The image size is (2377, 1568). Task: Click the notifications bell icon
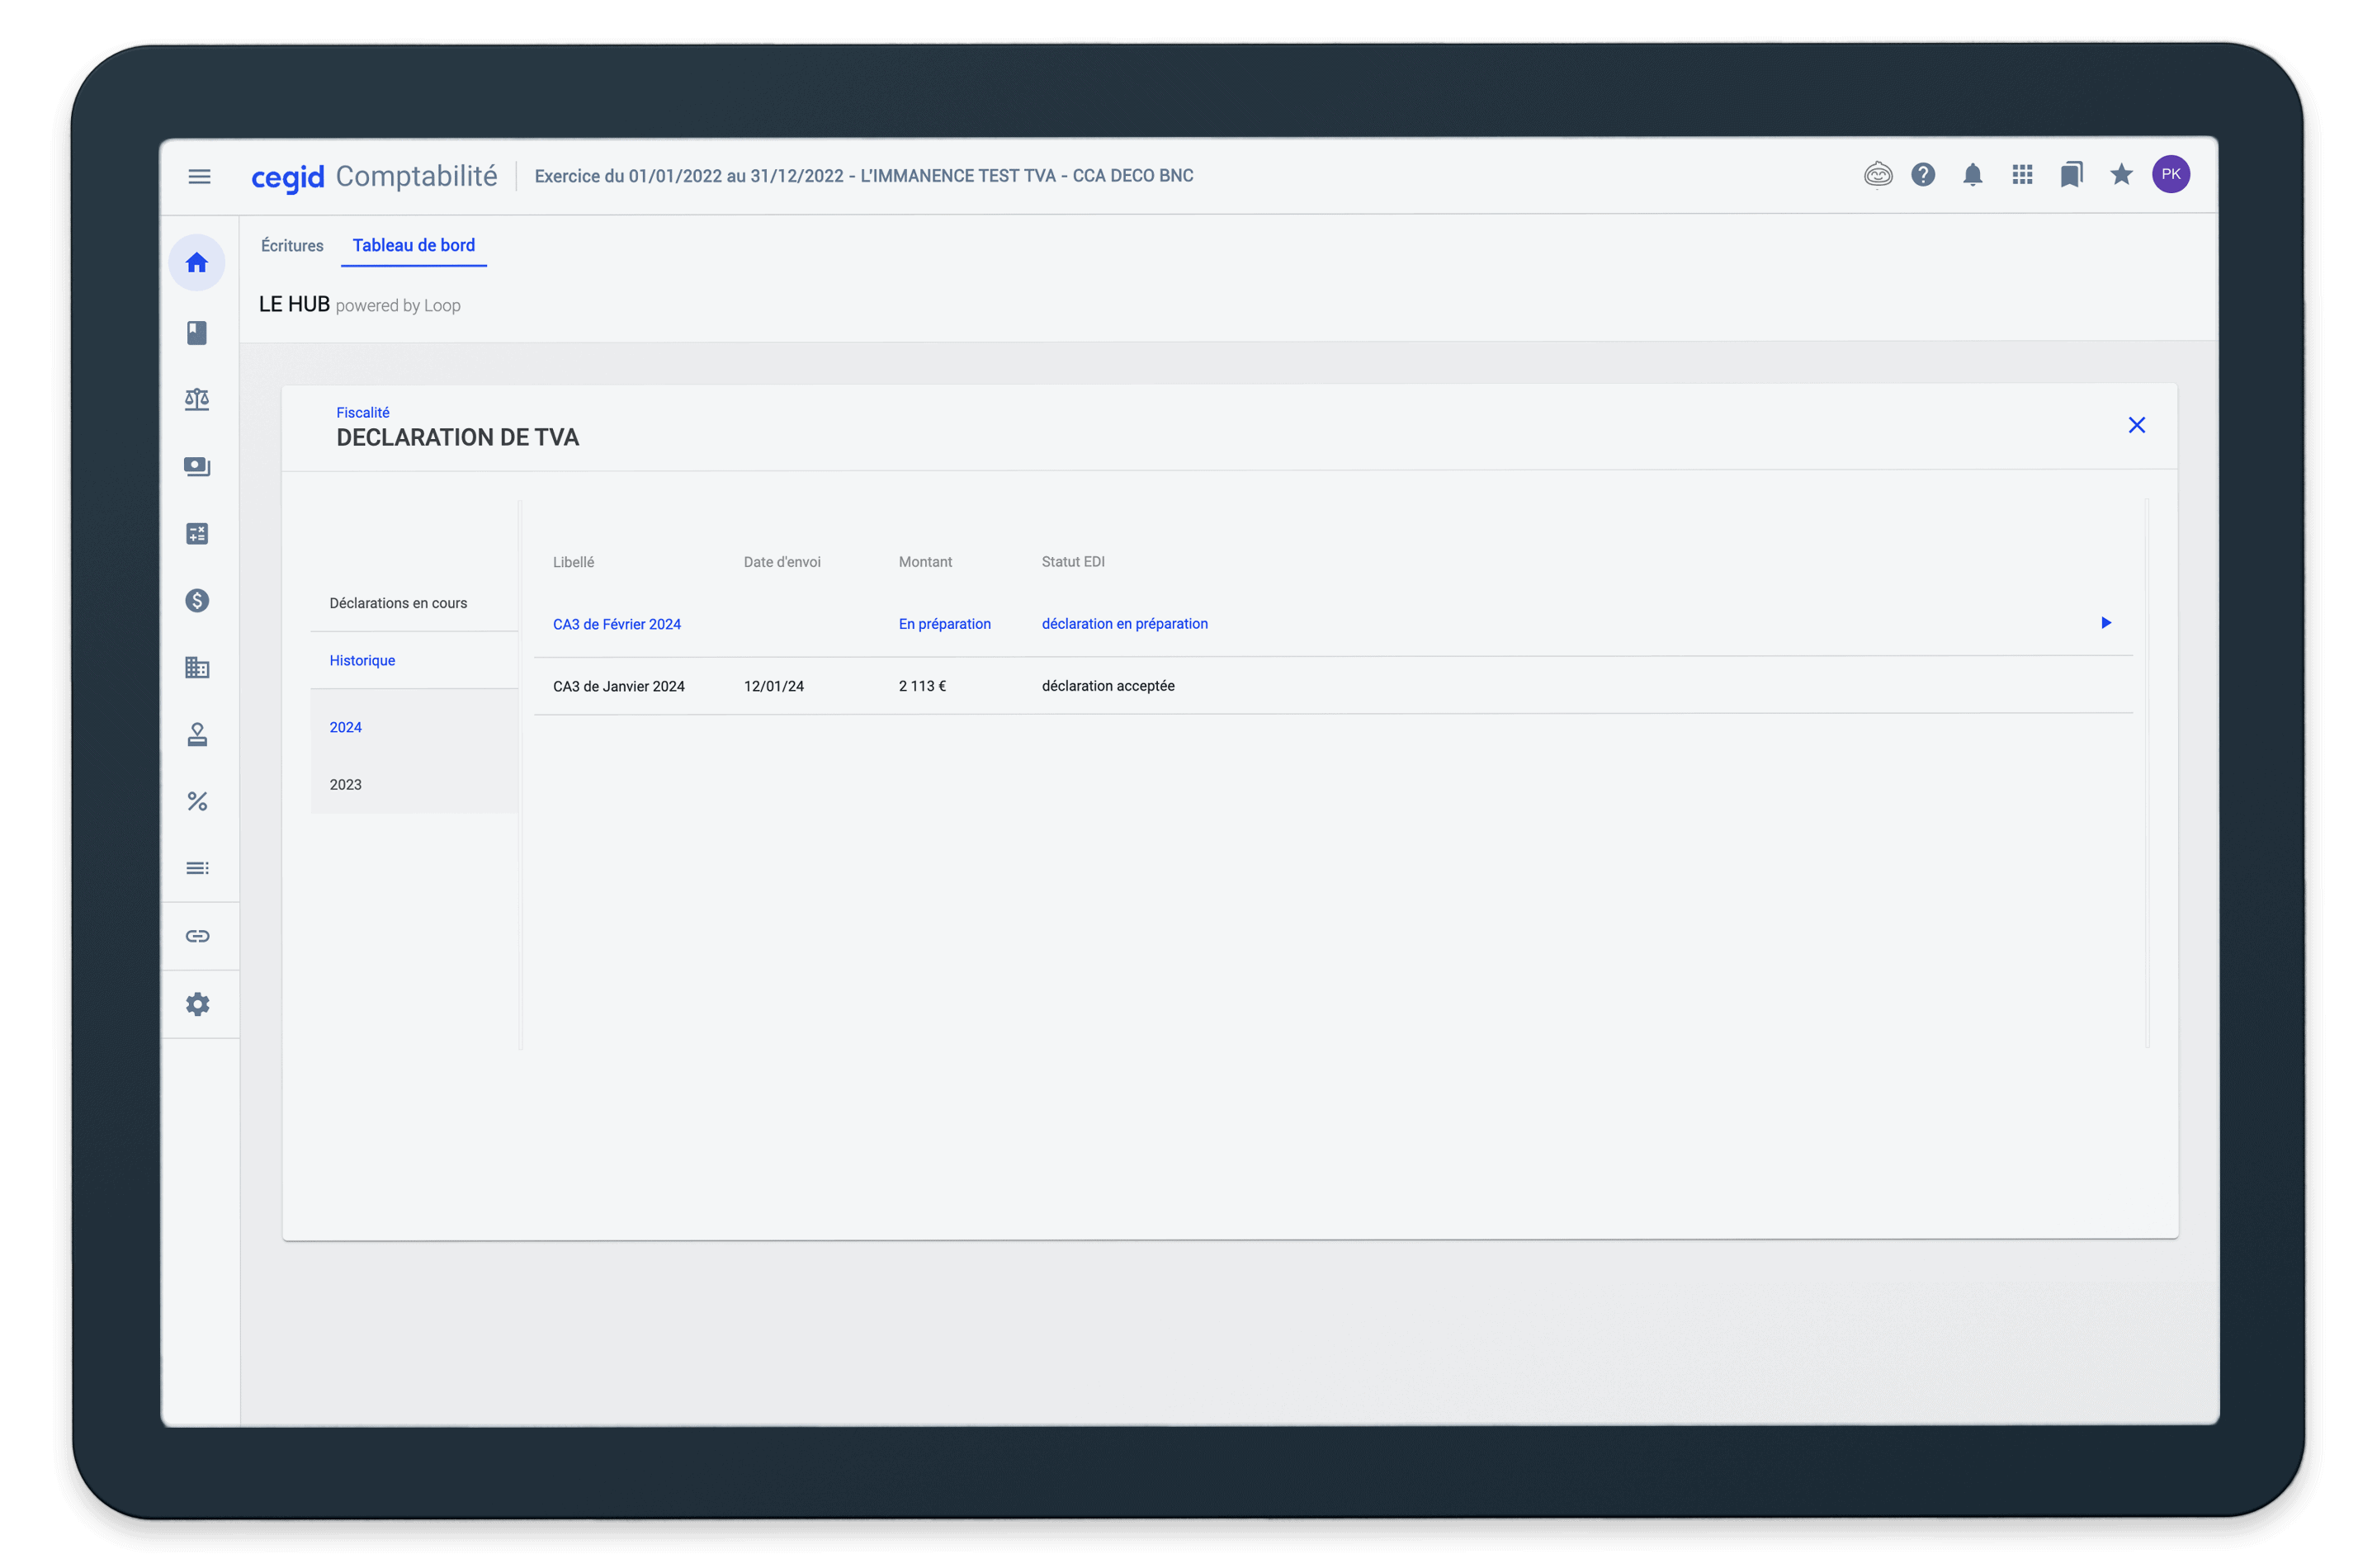(x=1972, y=176)
